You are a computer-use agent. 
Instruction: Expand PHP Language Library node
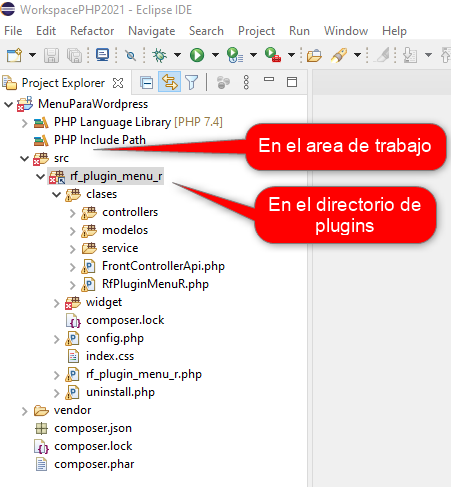(24, 123)
